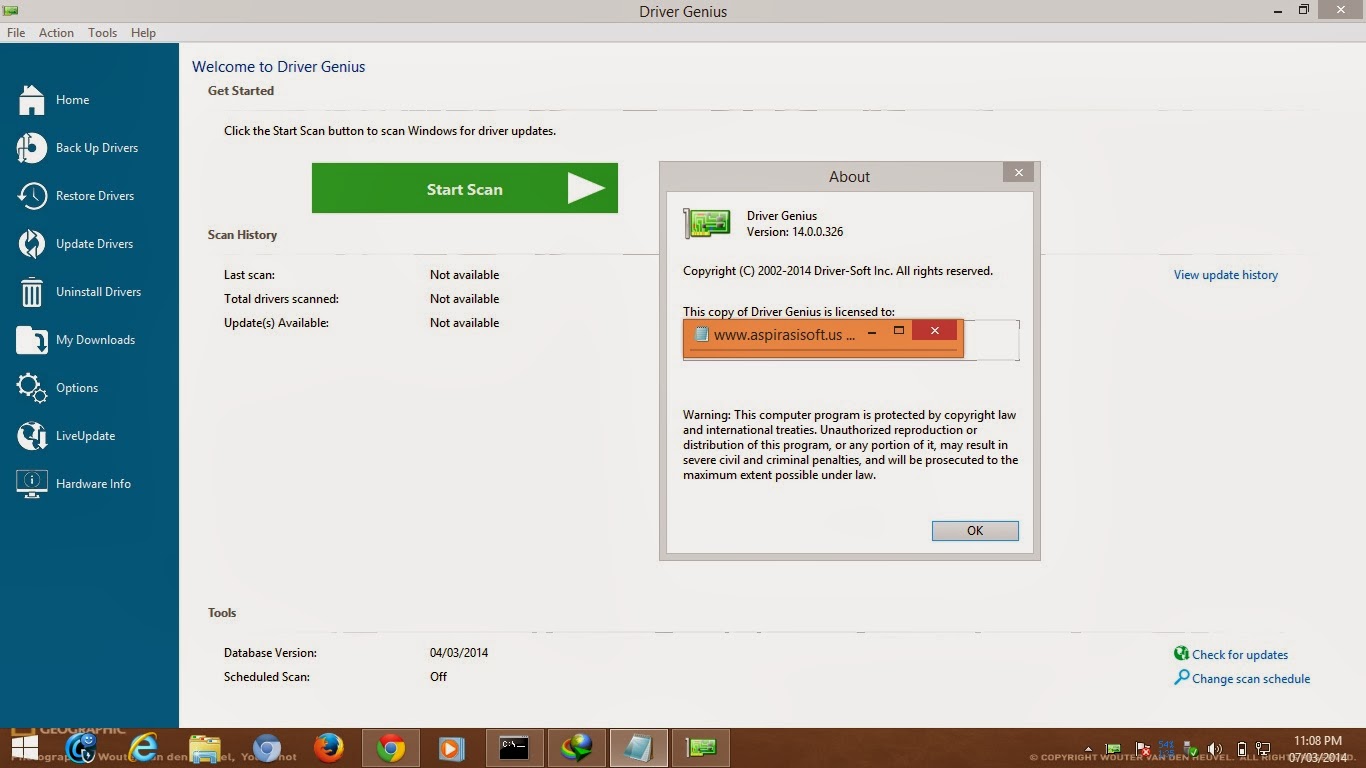Click the battery tray icon
The width and height of the screenshot is (1366, 768).
1241,749
